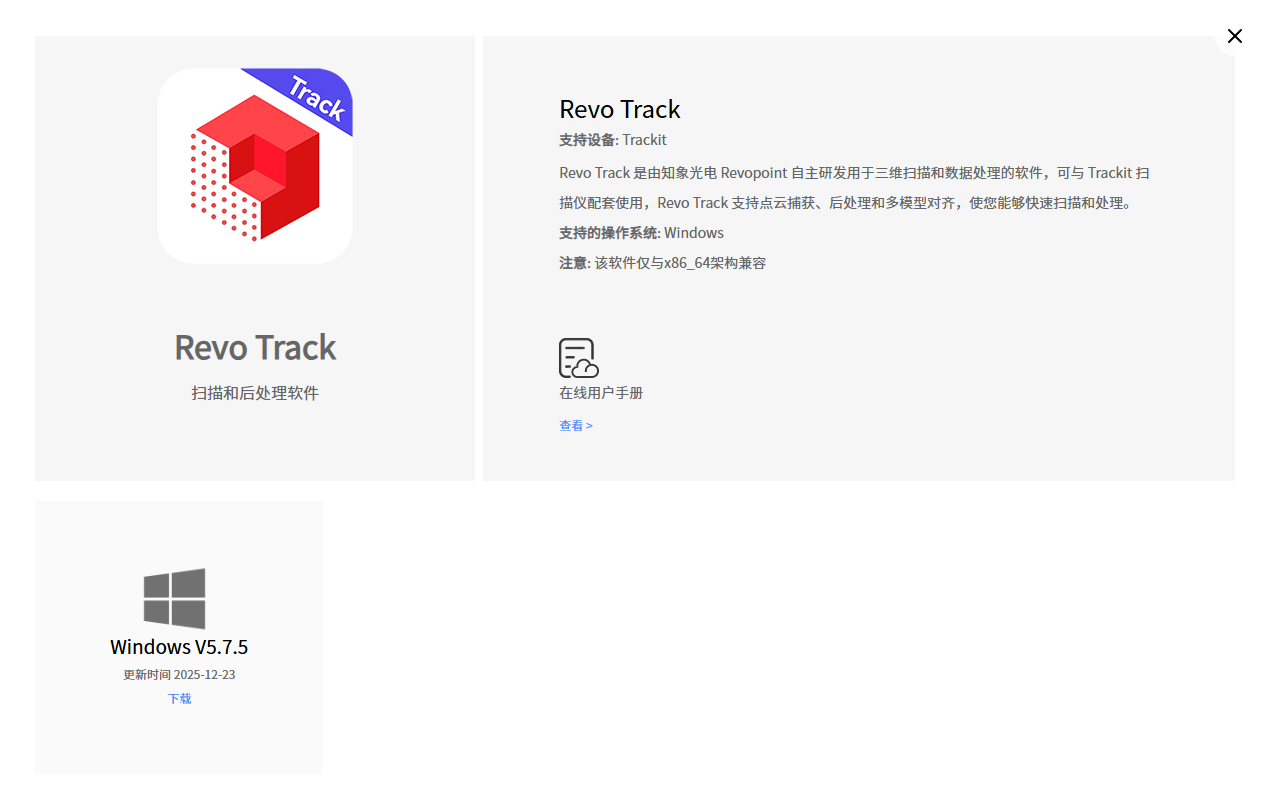Click the 支持的操作系统: Windows line
Screen dimensions: 1269x810
(641, 233)
